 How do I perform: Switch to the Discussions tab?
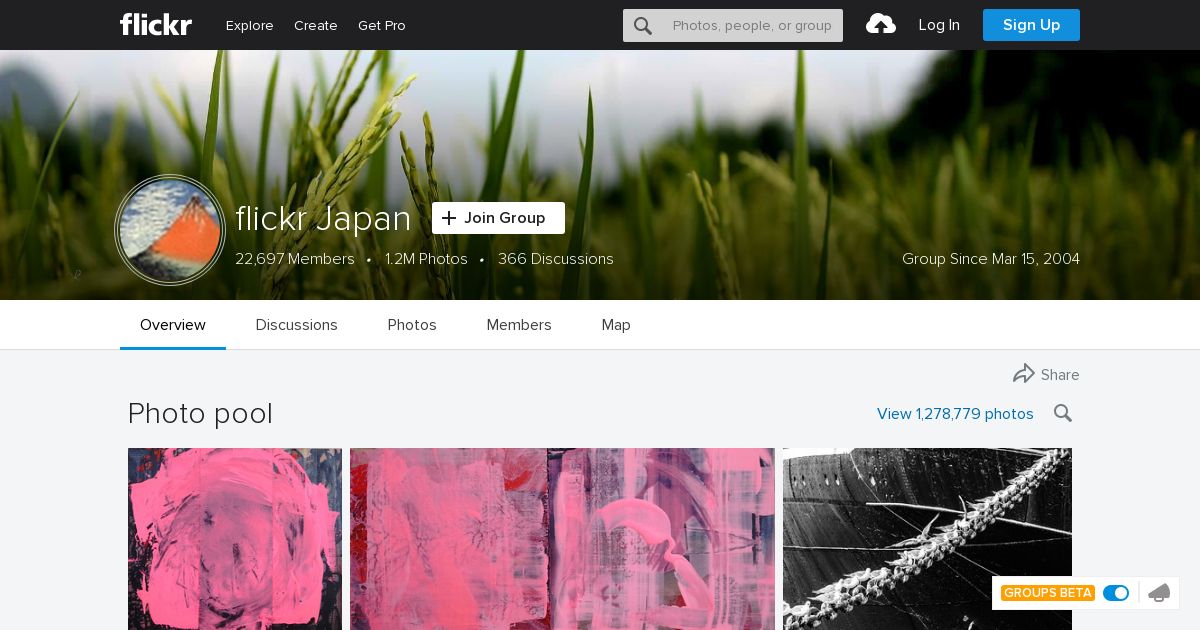(x=297, y=325)
